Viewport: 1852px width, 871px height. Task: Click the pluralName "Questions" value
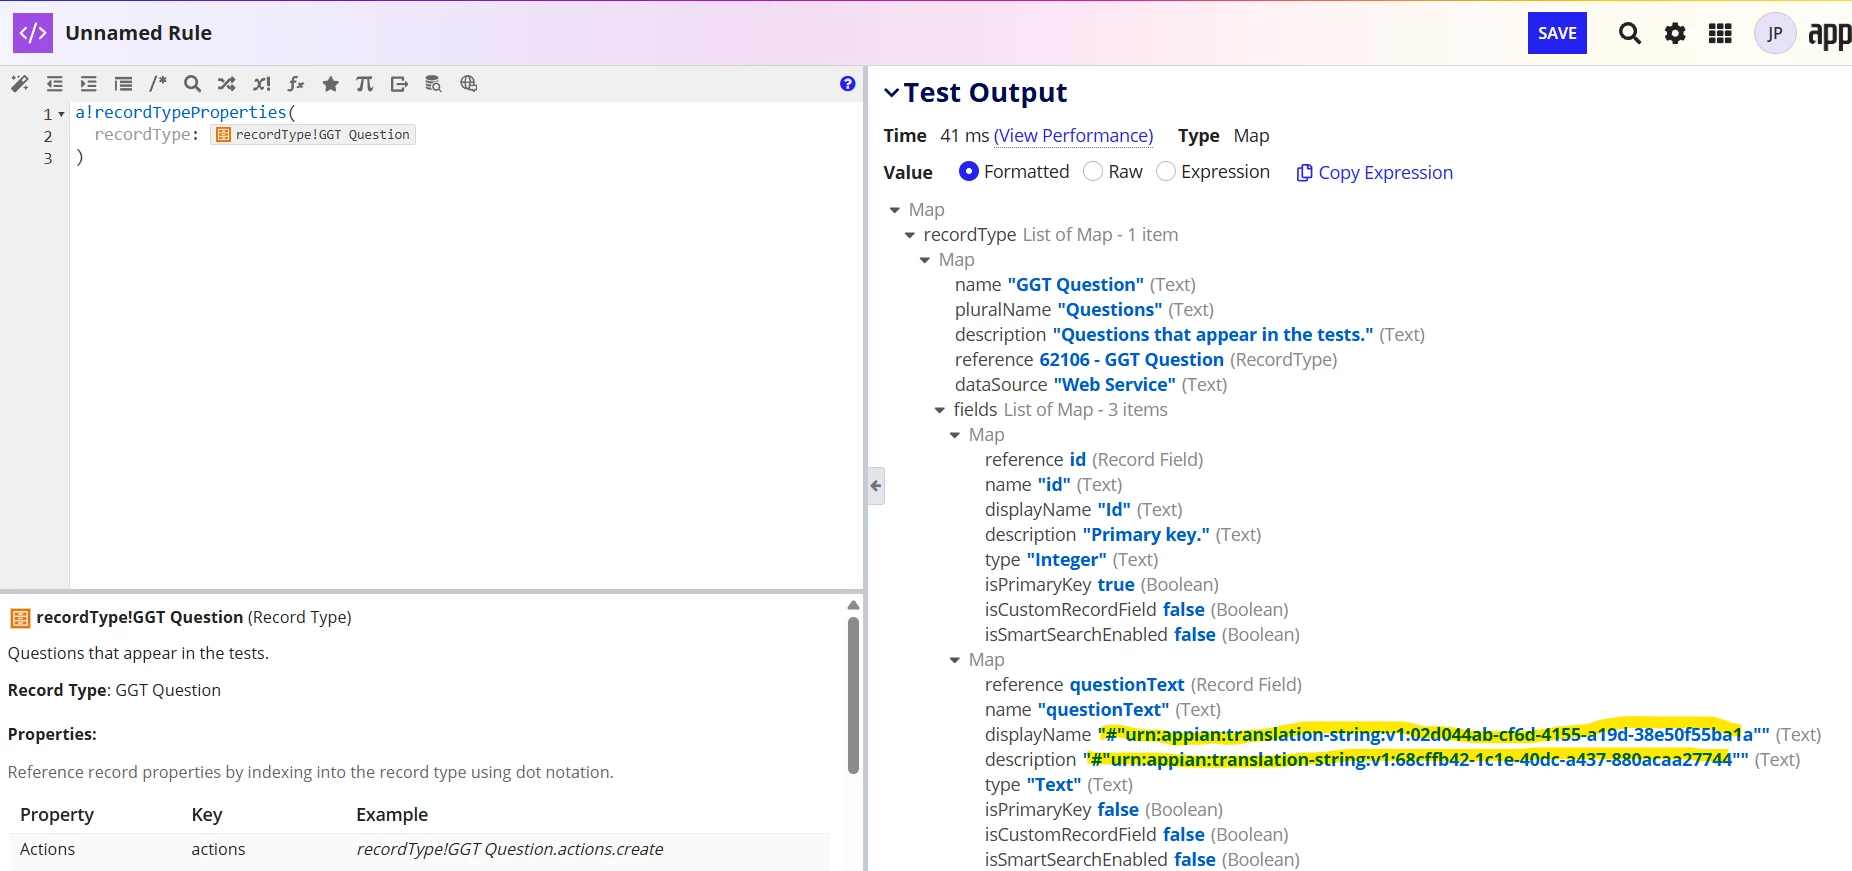(1109, 309)
